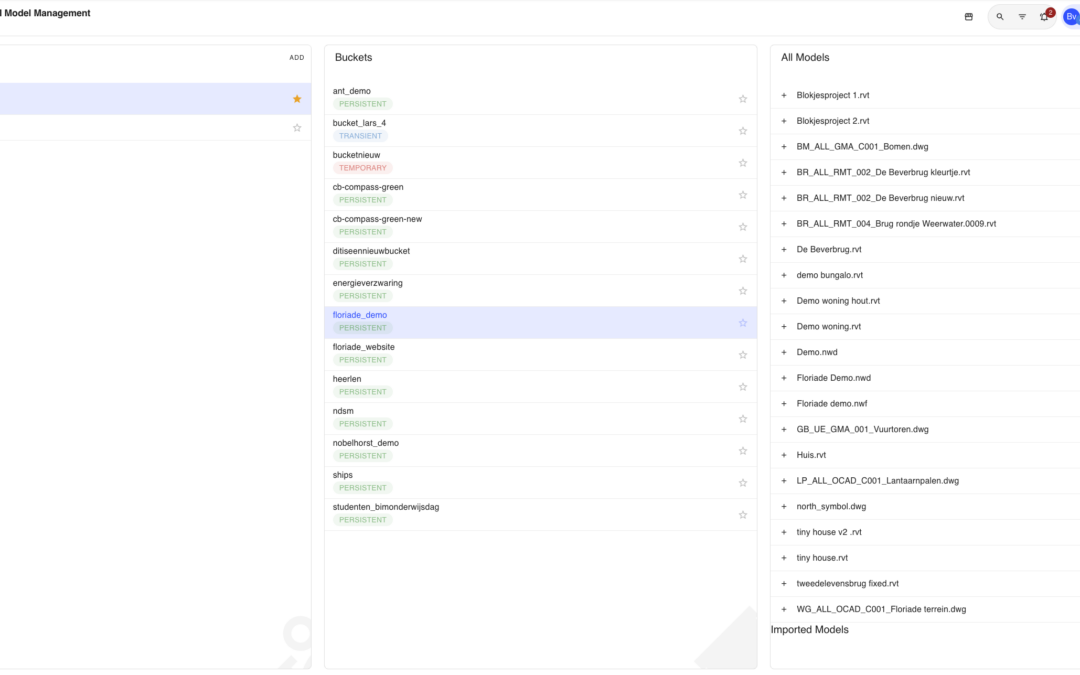Viewport: 1080px width, 675px height.
Task: Toggle favorite star for bucket_lars_4
Action: [x=742, y=131]
